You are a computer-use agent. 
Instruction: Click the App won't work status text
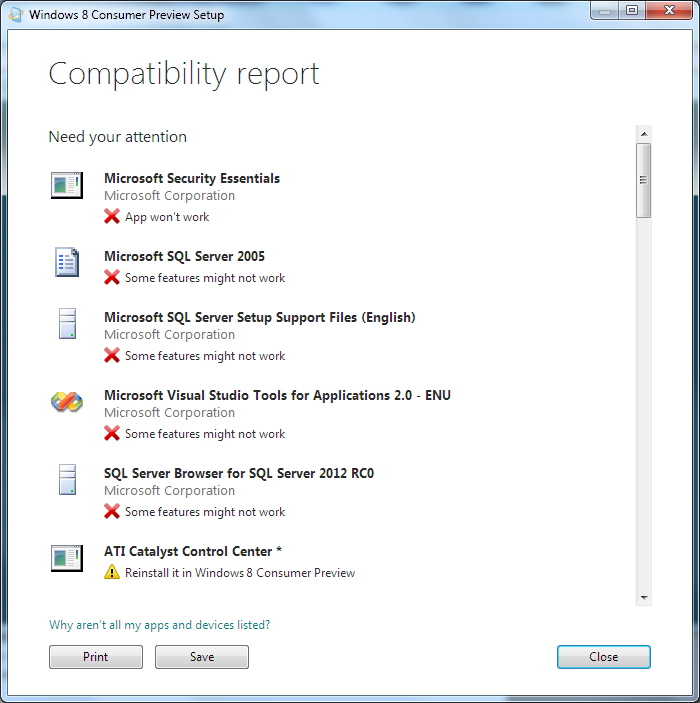pos(167,217)
